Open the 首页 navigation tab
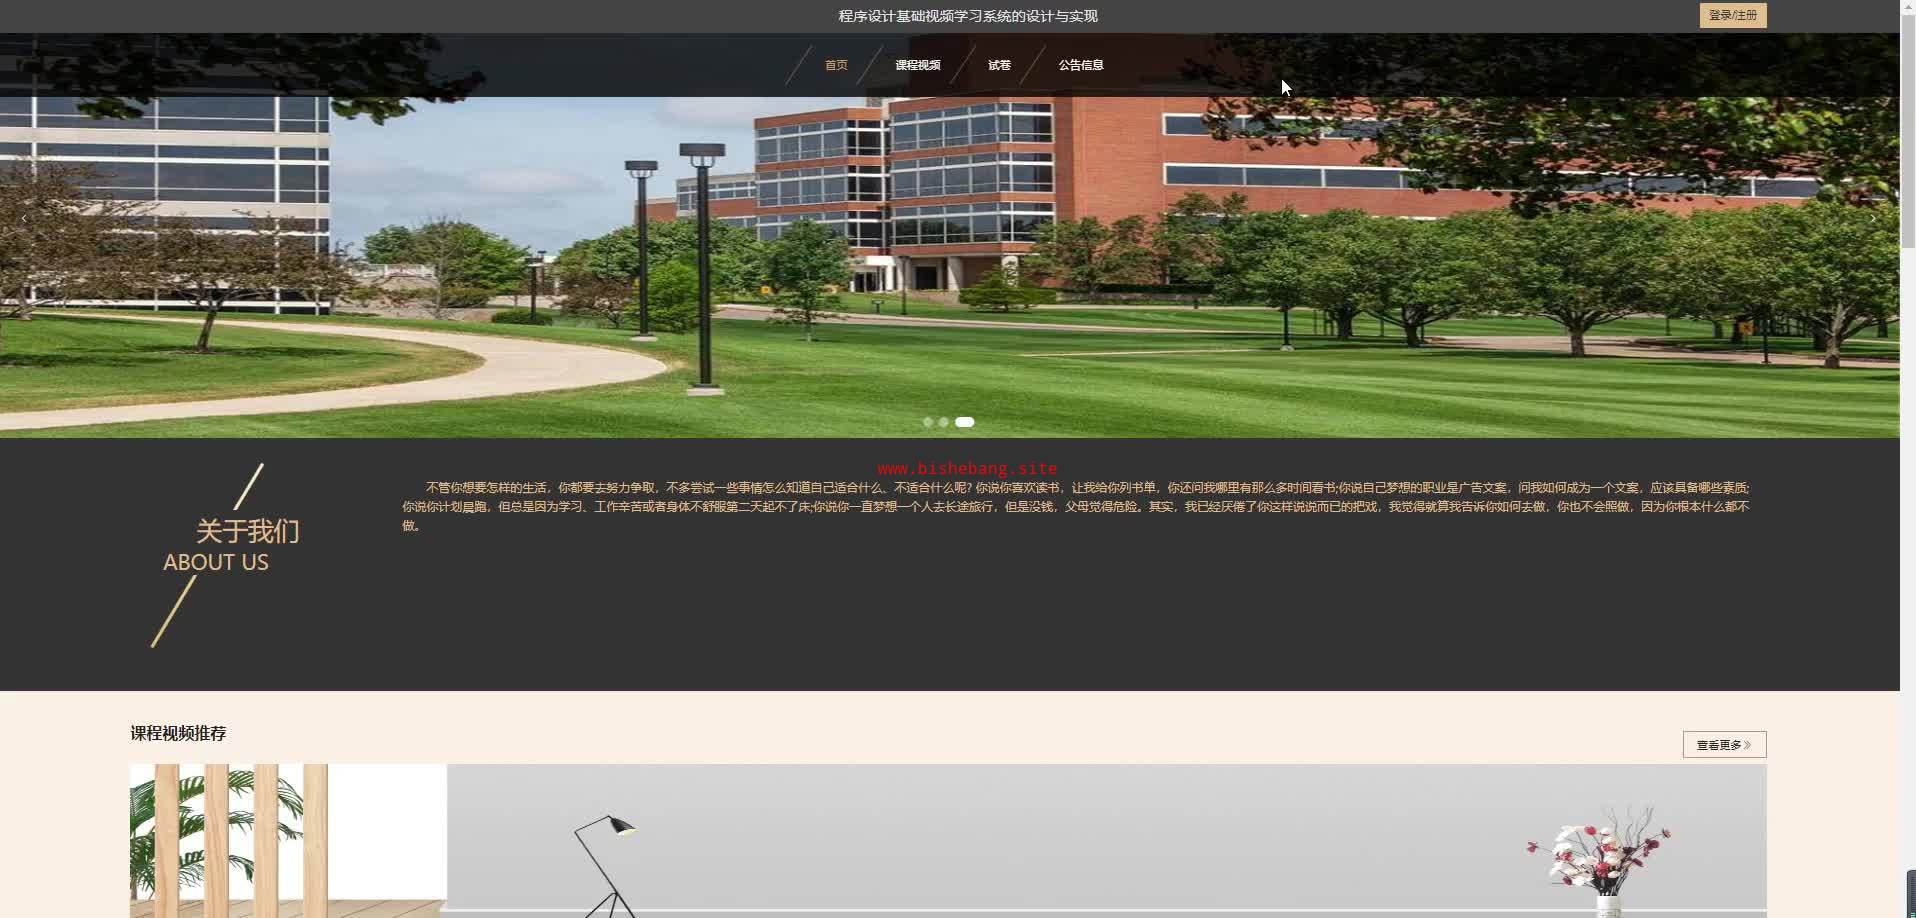The width and height of the screenshot is (1916, 918). (x=836, y=65)
